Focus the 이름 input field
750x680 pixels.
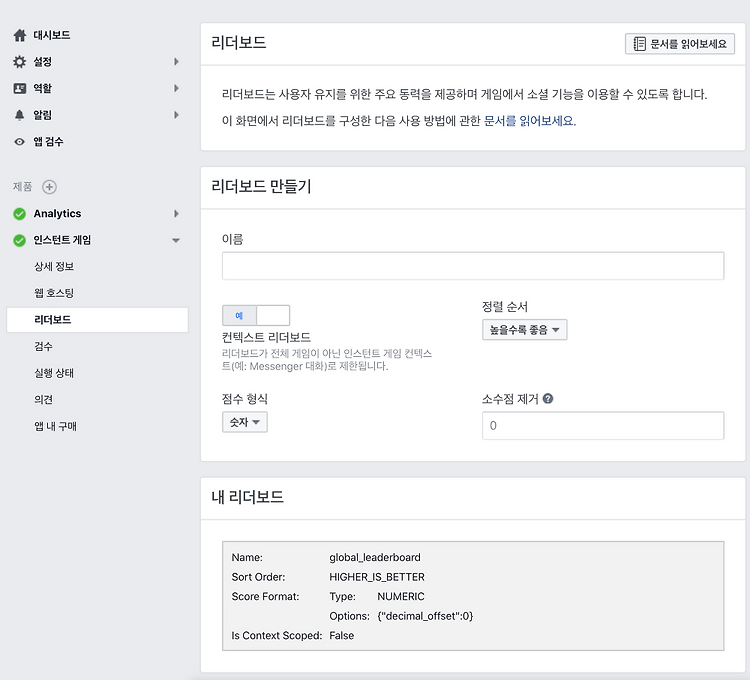tap(473, 266)
